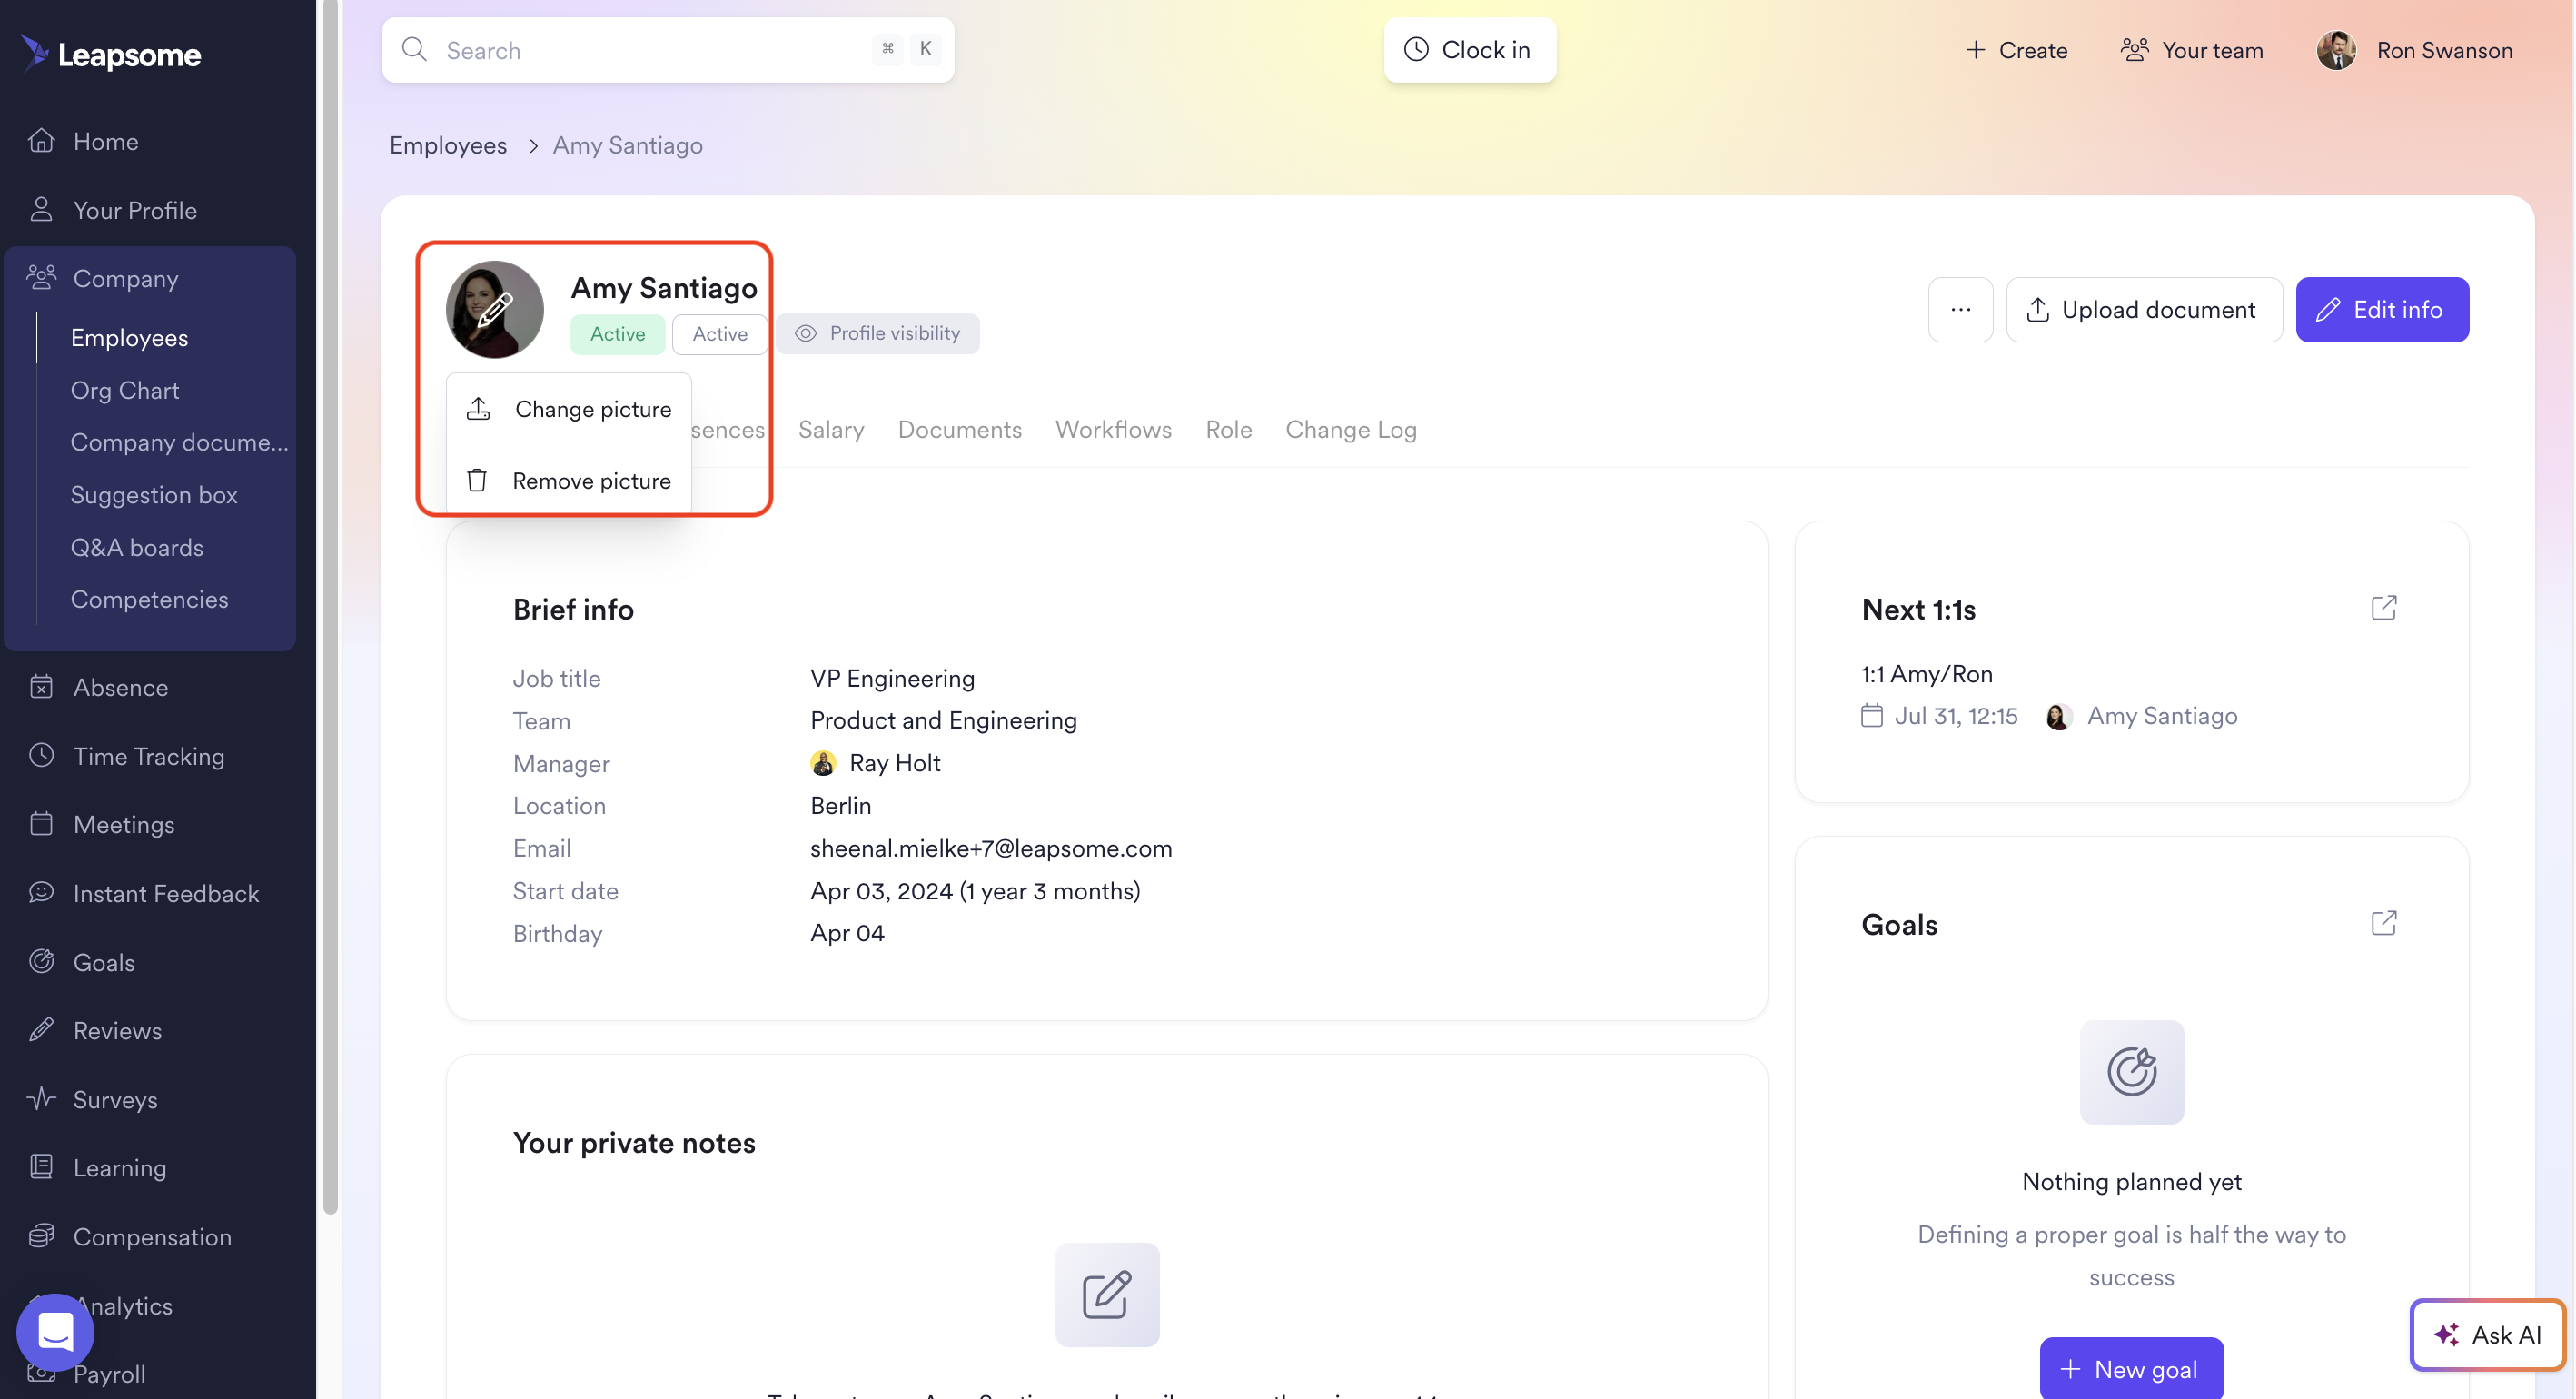This screenshot has width=2576, height=1399.
Task: Open the Home sidebar icon
Action: click(41, 141)
